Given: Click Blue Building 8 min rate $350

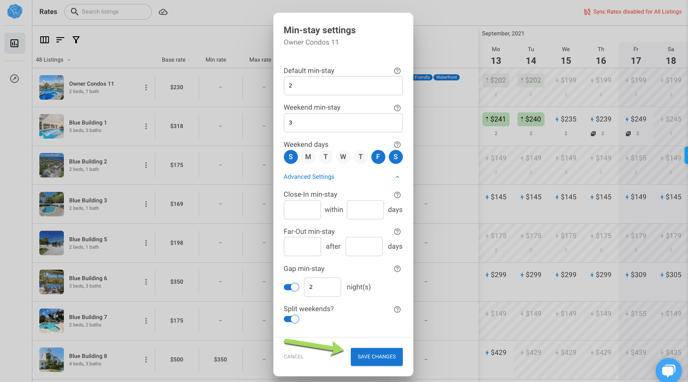Looking at the screenshot, I should pos(220,360).
